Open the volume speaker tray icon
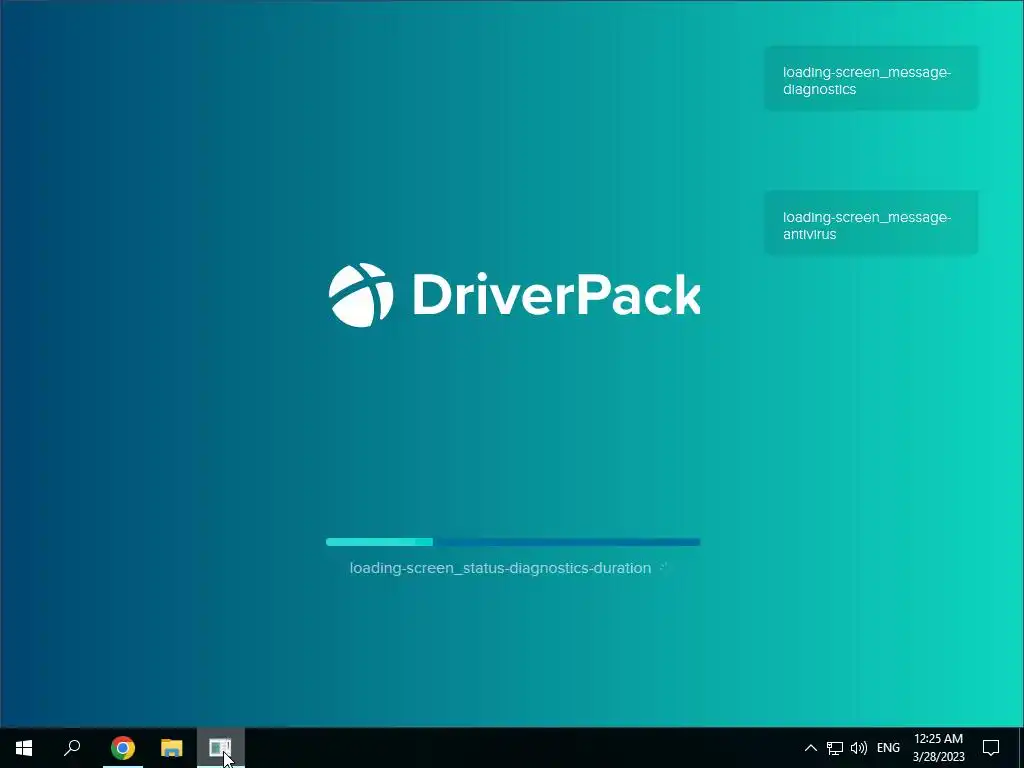 [859, 748]
